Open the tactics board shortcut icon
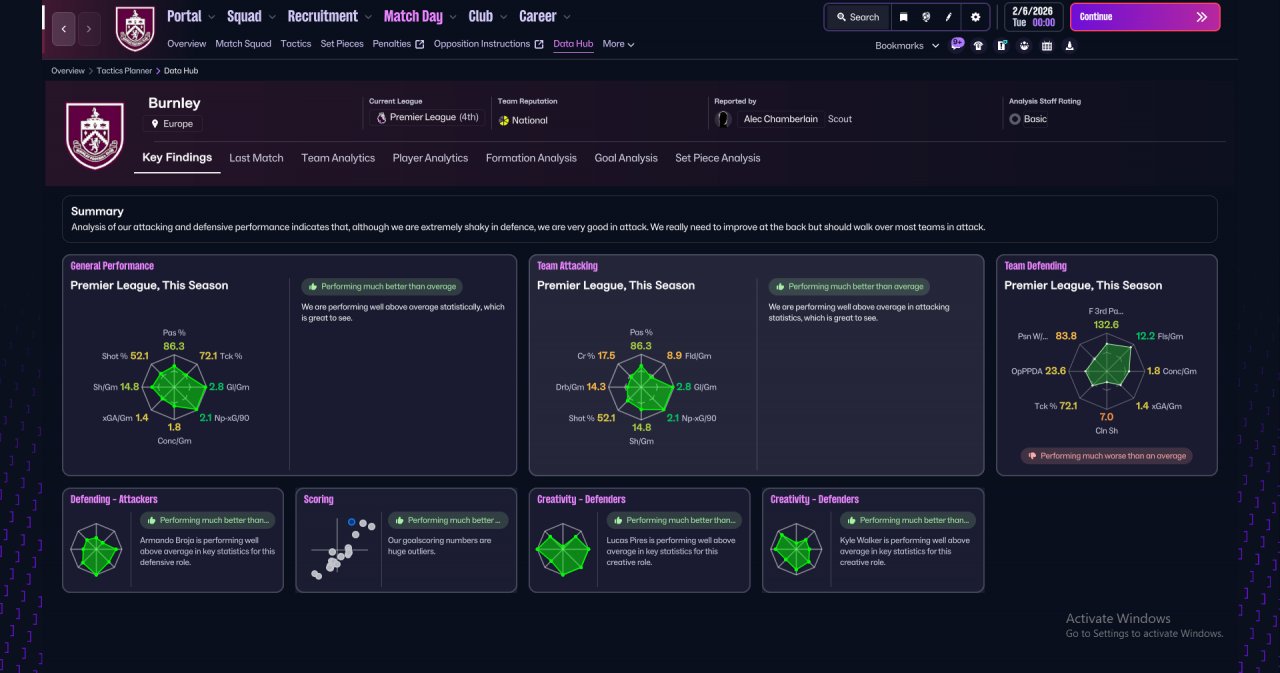The image size is (1280, 673). pyautogui.click(x=1001, y=45)
